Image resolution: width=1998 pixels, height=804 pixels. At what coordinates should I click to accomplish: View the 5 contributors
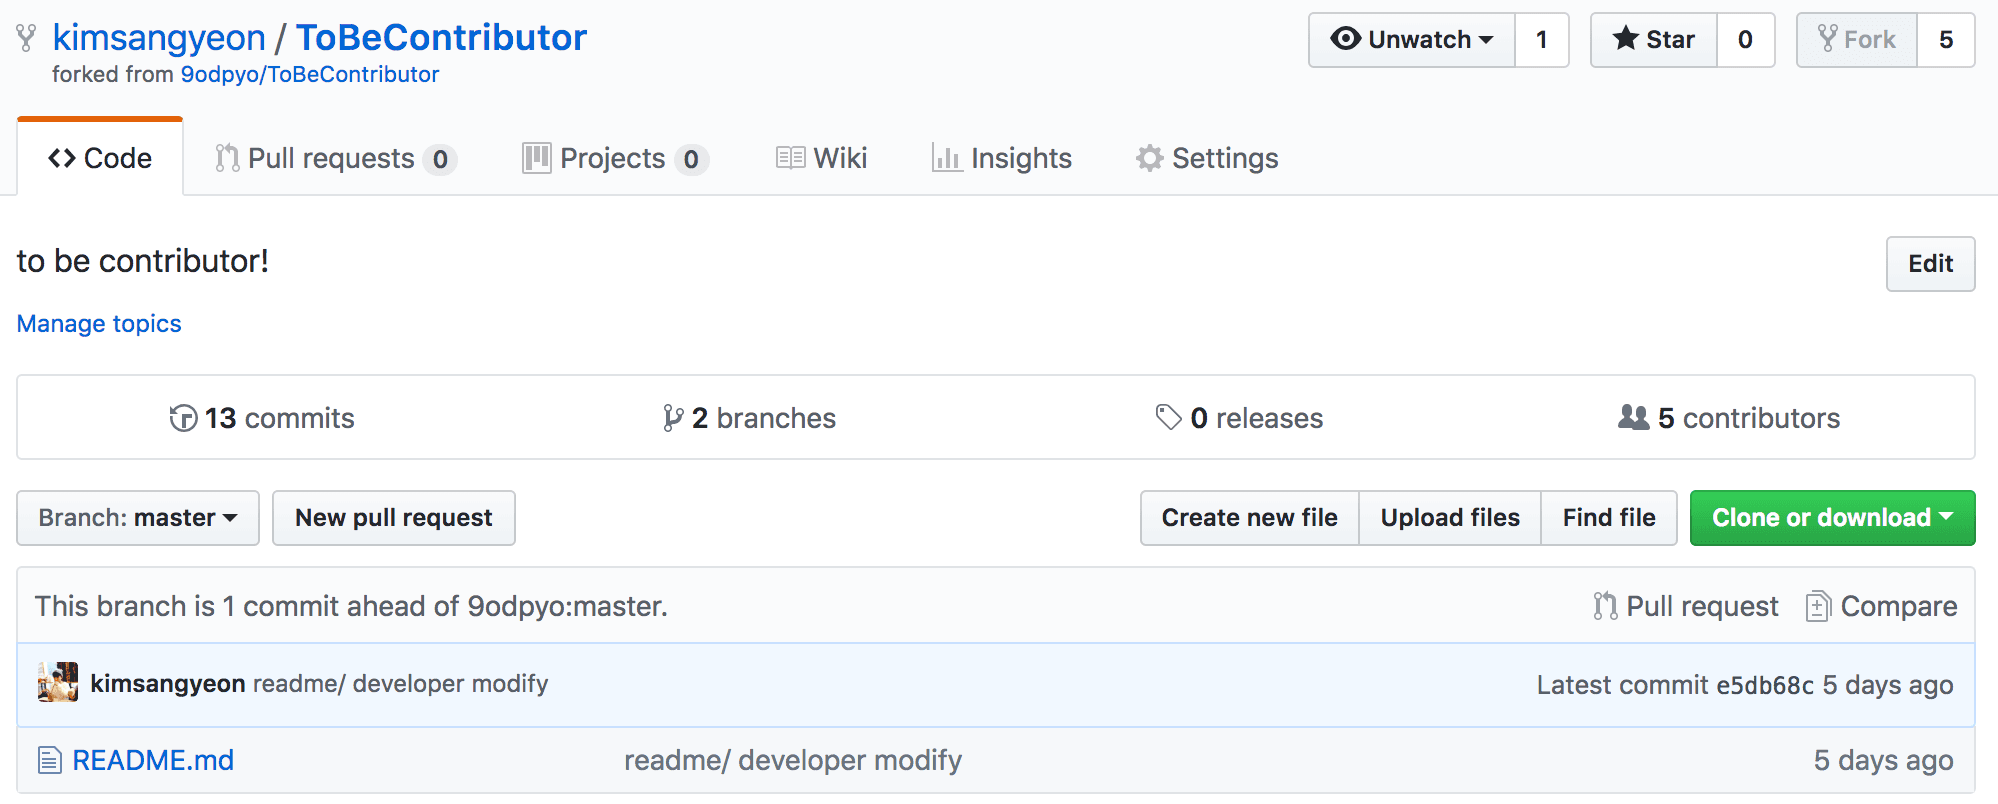coord(1729,418)
